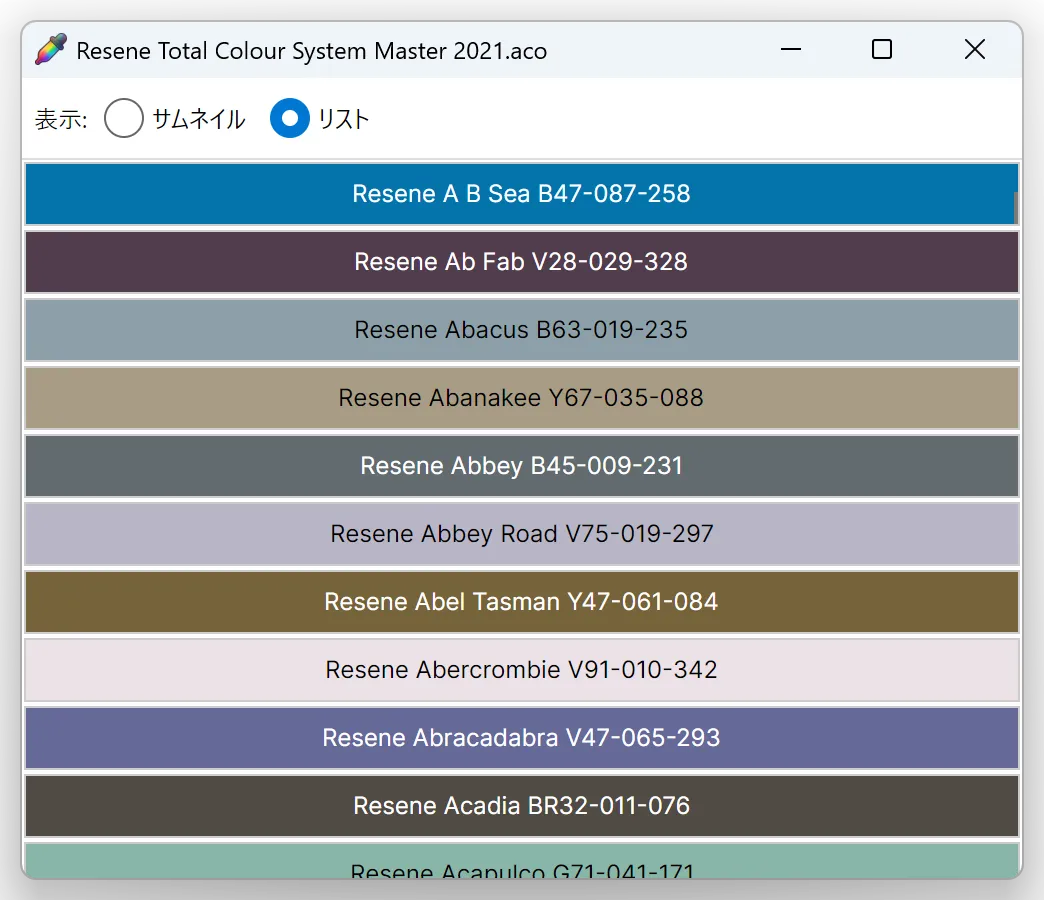Select the Resene Abercrombie swatch
The width and height of the screenshot is (1044, 900).
point(520,670)
